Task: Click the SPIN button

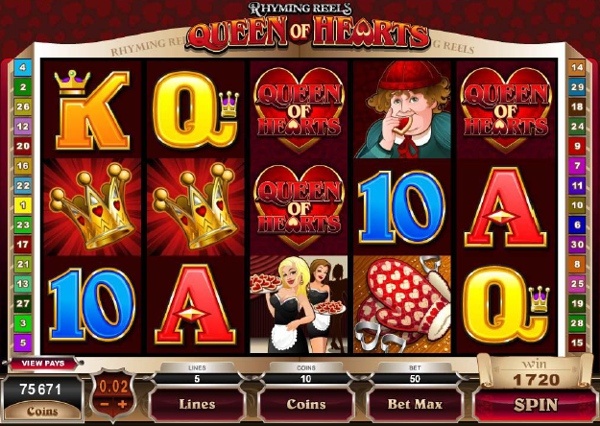Action: pos(535,405)
